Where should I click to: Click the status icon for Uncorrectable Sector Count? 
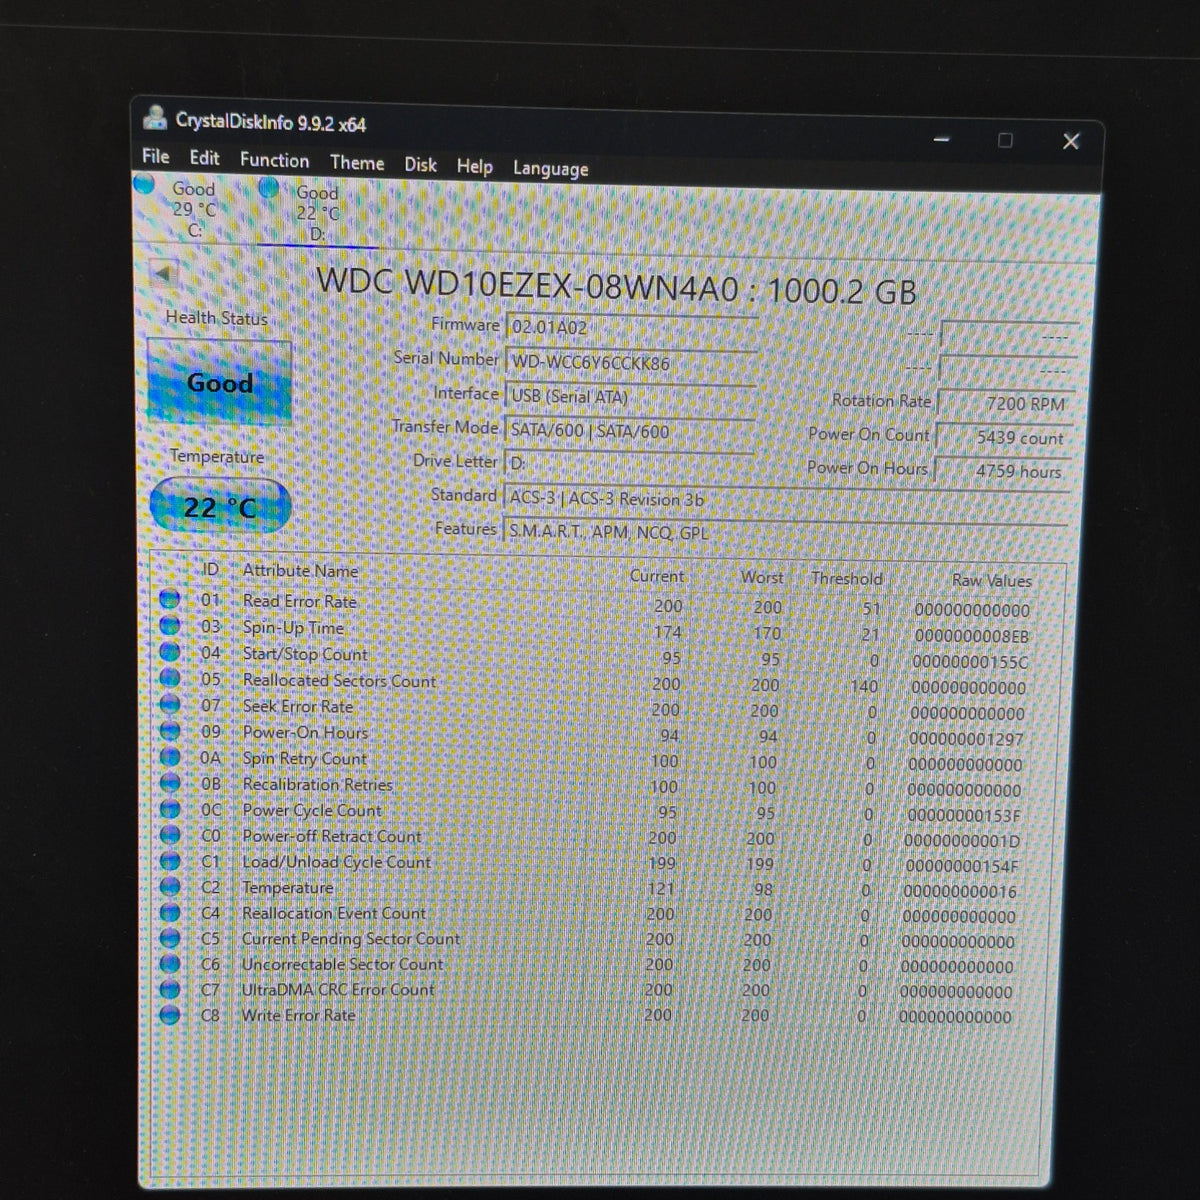170,964
